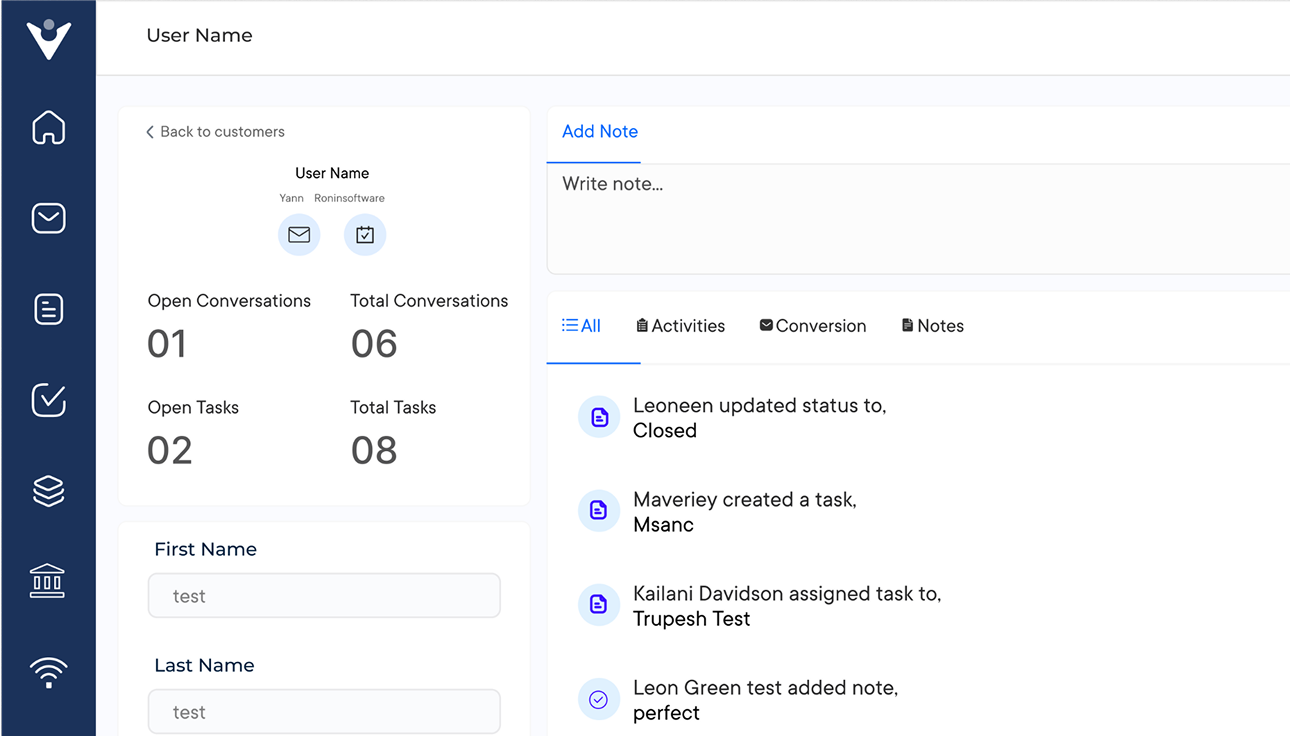The height and width of the screenshot is (736, 1290).
Task: Open the tasks checkmark sidebar icon
Action: pyautogui.click(x=48, y=400)
